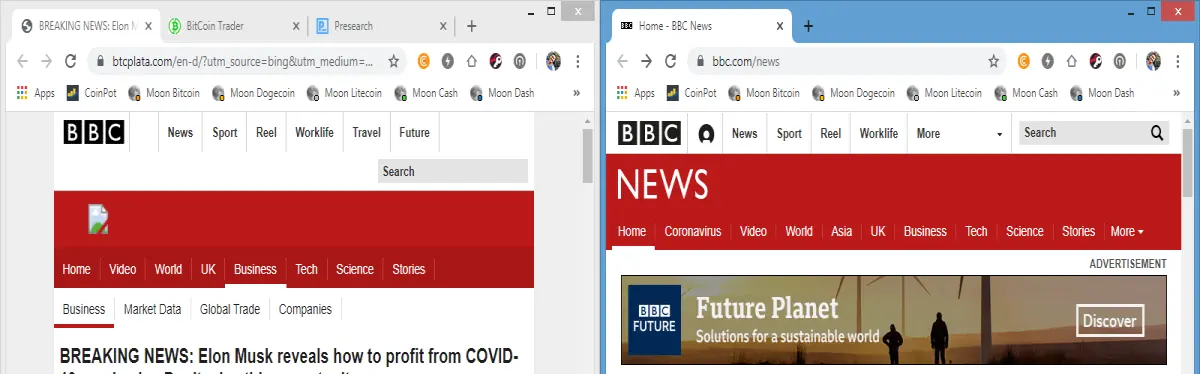
Task: Open Apps shortcut in left window bookmarks bar
Action: click(x=36, y=93)
